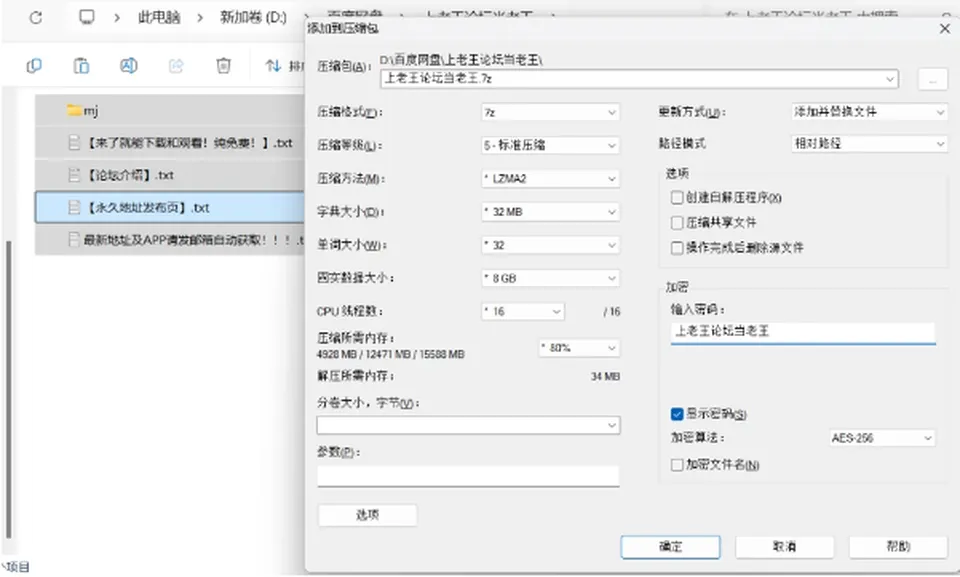Click the 参数 input field
This screenshot has width=960, height=577.
[x=468, y=476]
